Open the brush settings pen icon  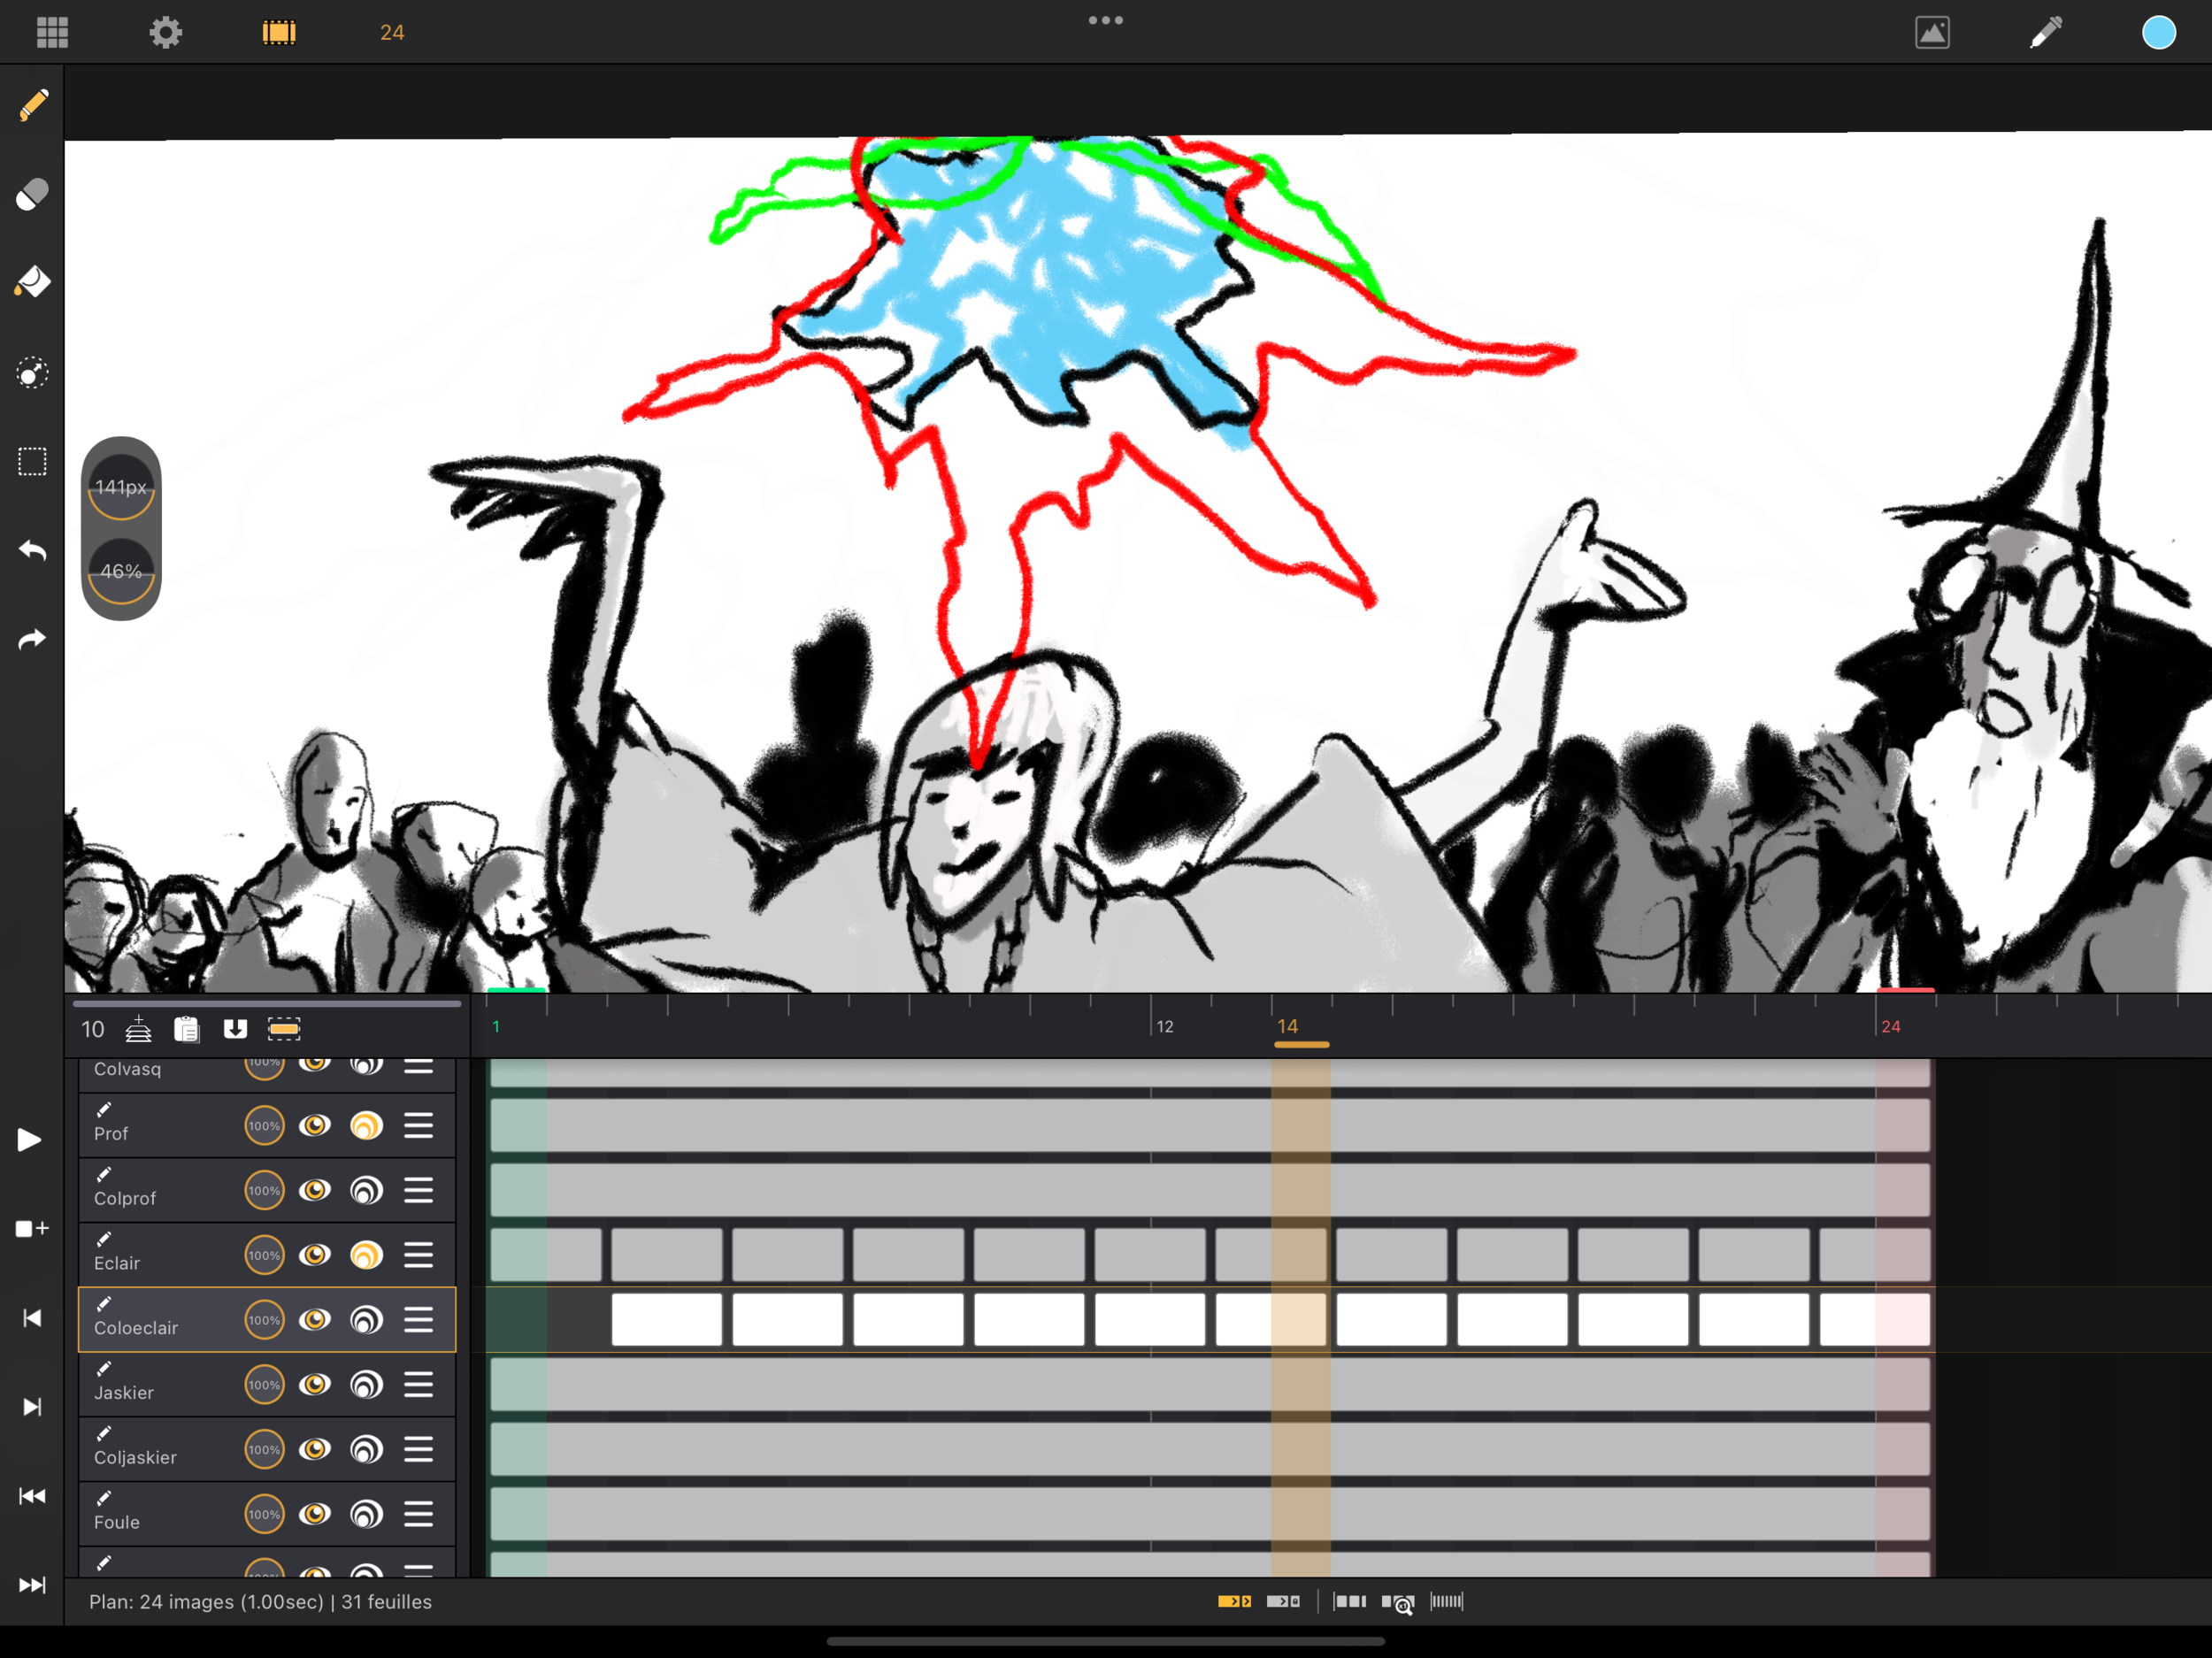[x=2045, y=32]
